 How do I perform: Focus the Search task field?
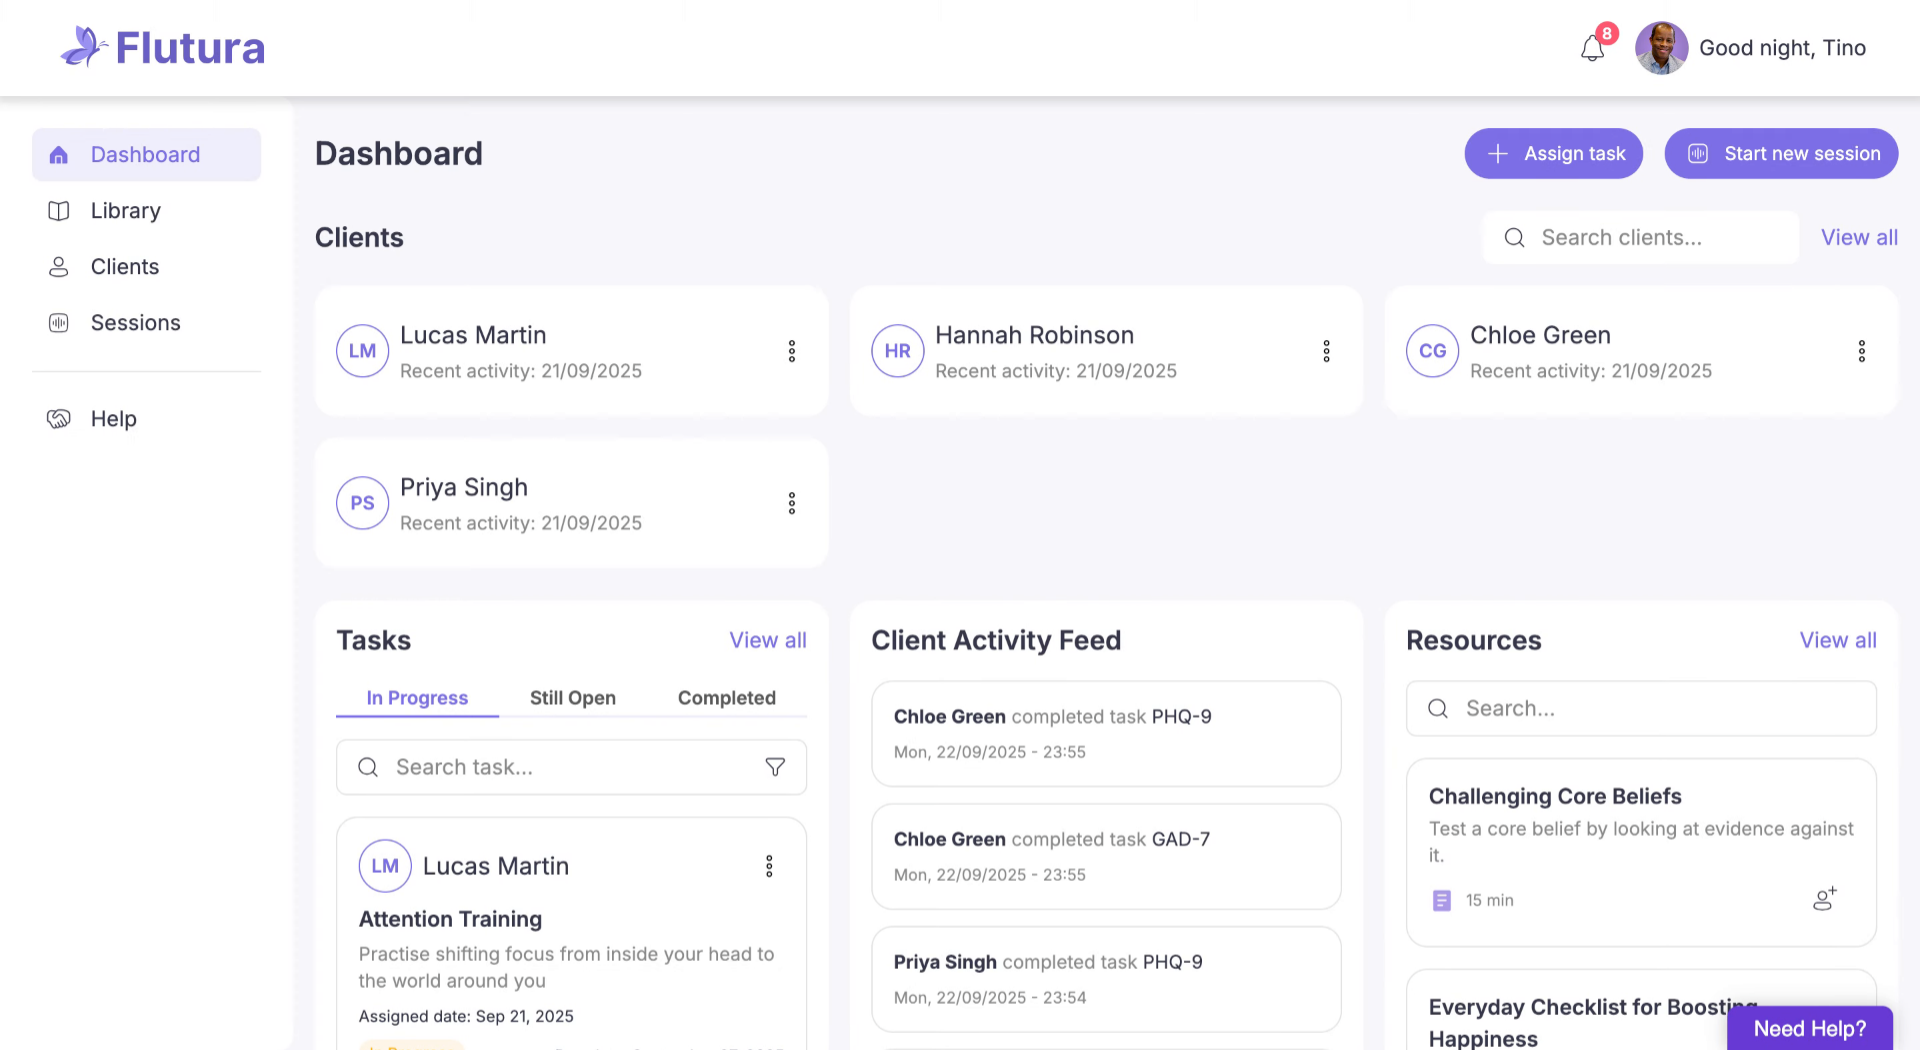click(x=571, y=767)
